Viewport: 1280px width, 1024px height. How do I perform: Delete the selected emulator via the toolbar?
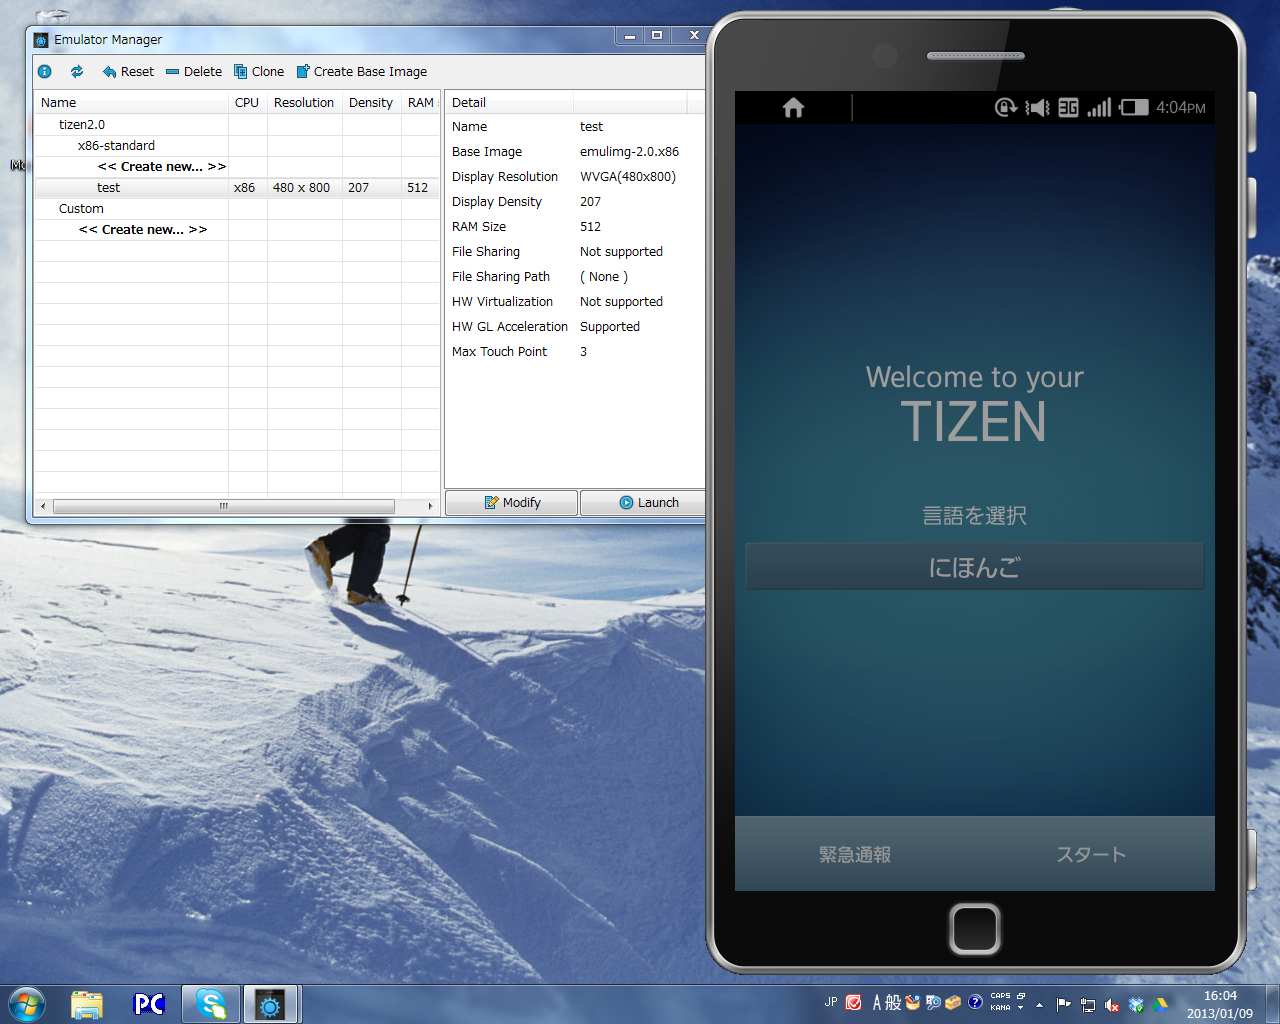(x=194, y=71)
